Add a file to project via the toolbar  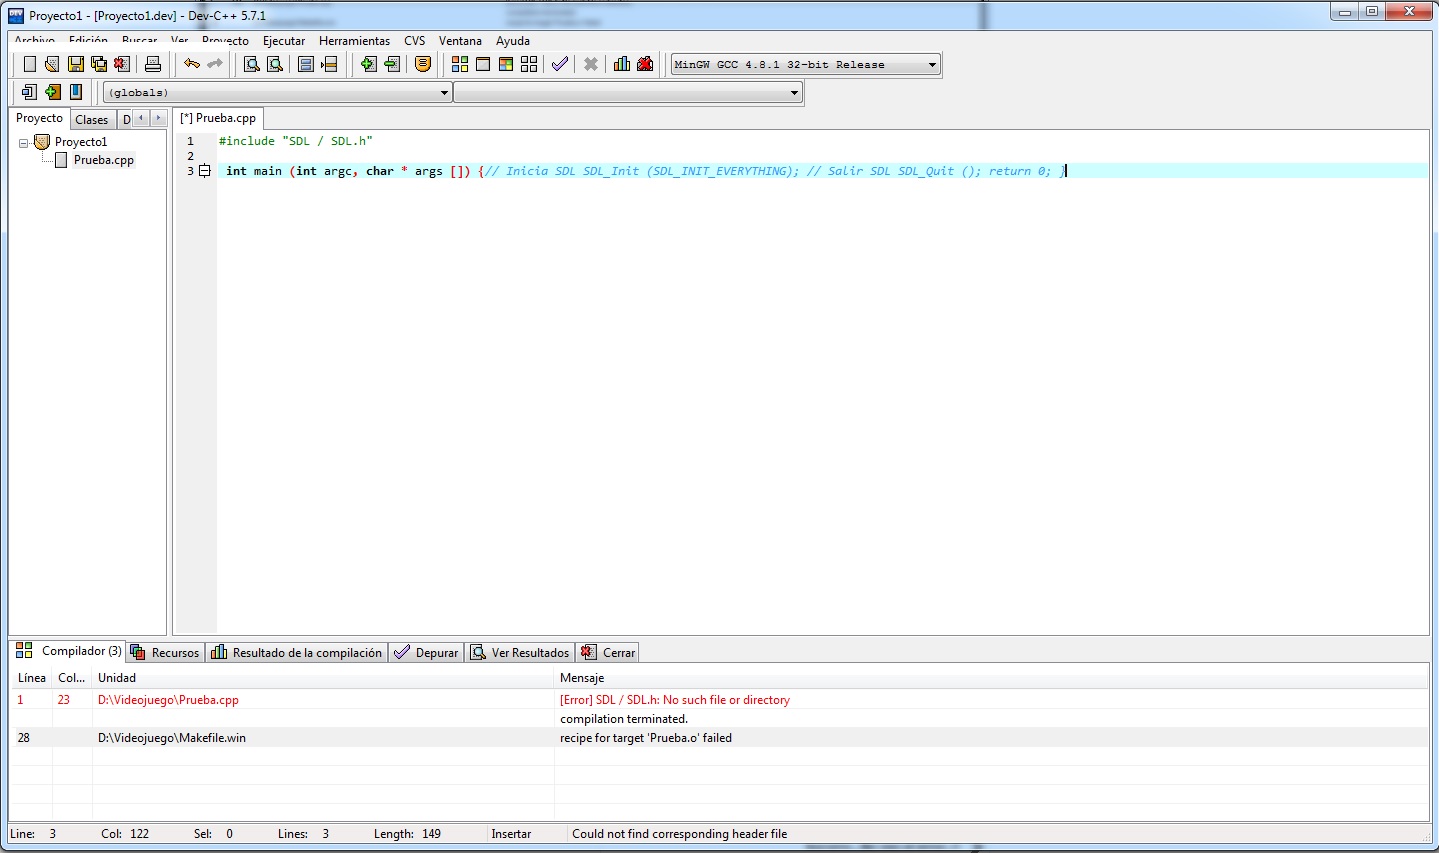pyautogui.click(x=368, y=64)
